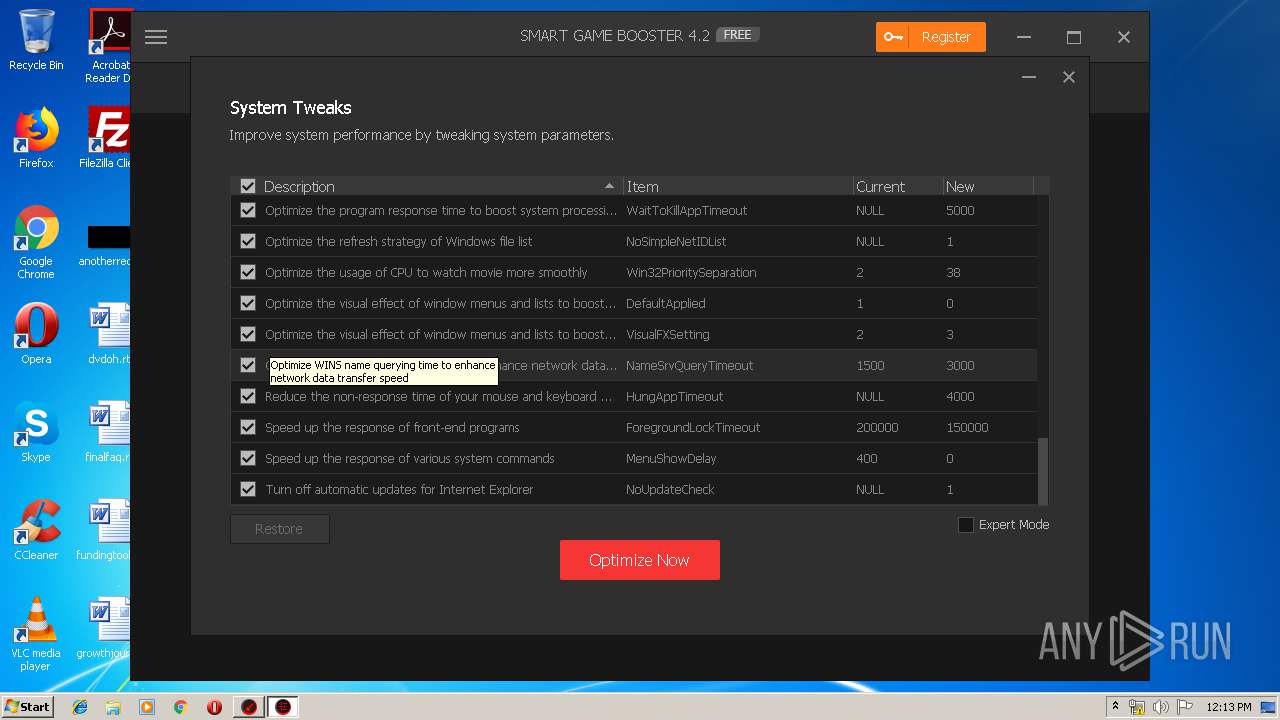Uncheck the NameSrvQueryTimeout tweak checkbox
1280x720 pixels.
[x=248, y=365]
